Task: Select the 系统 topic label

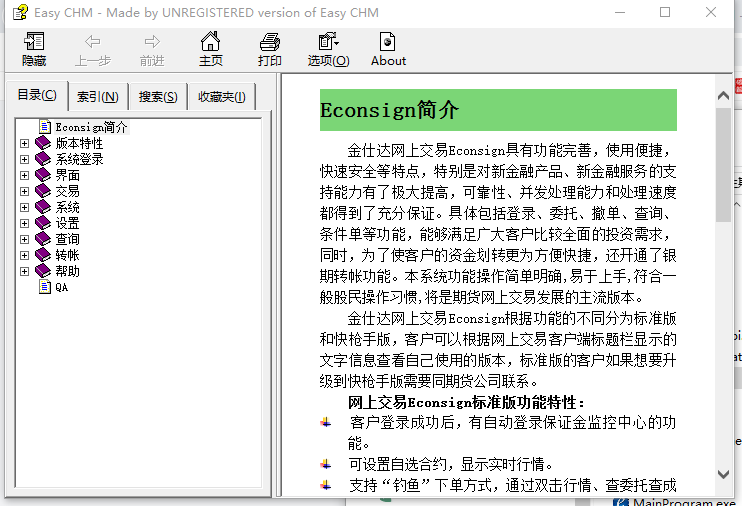Action: click(67, 207)
